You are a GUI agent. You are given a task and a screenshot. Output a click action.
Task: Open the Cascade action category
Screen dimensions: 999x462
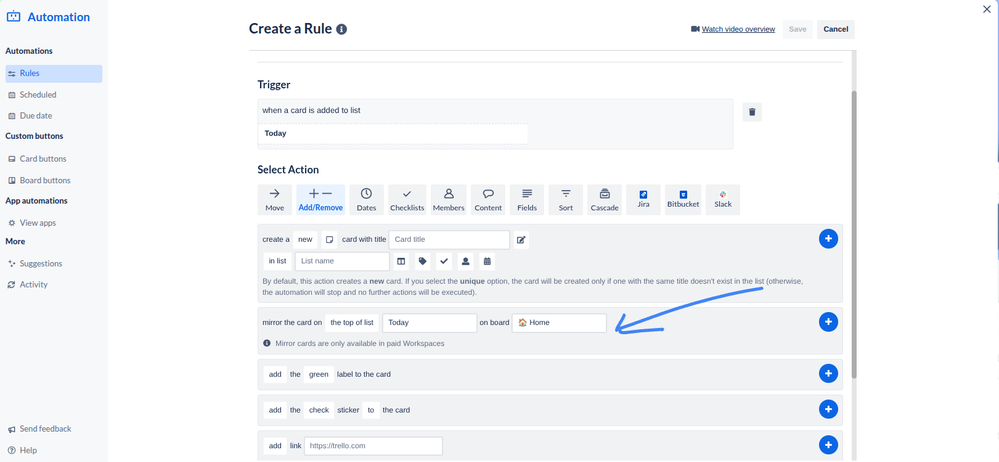605,200
